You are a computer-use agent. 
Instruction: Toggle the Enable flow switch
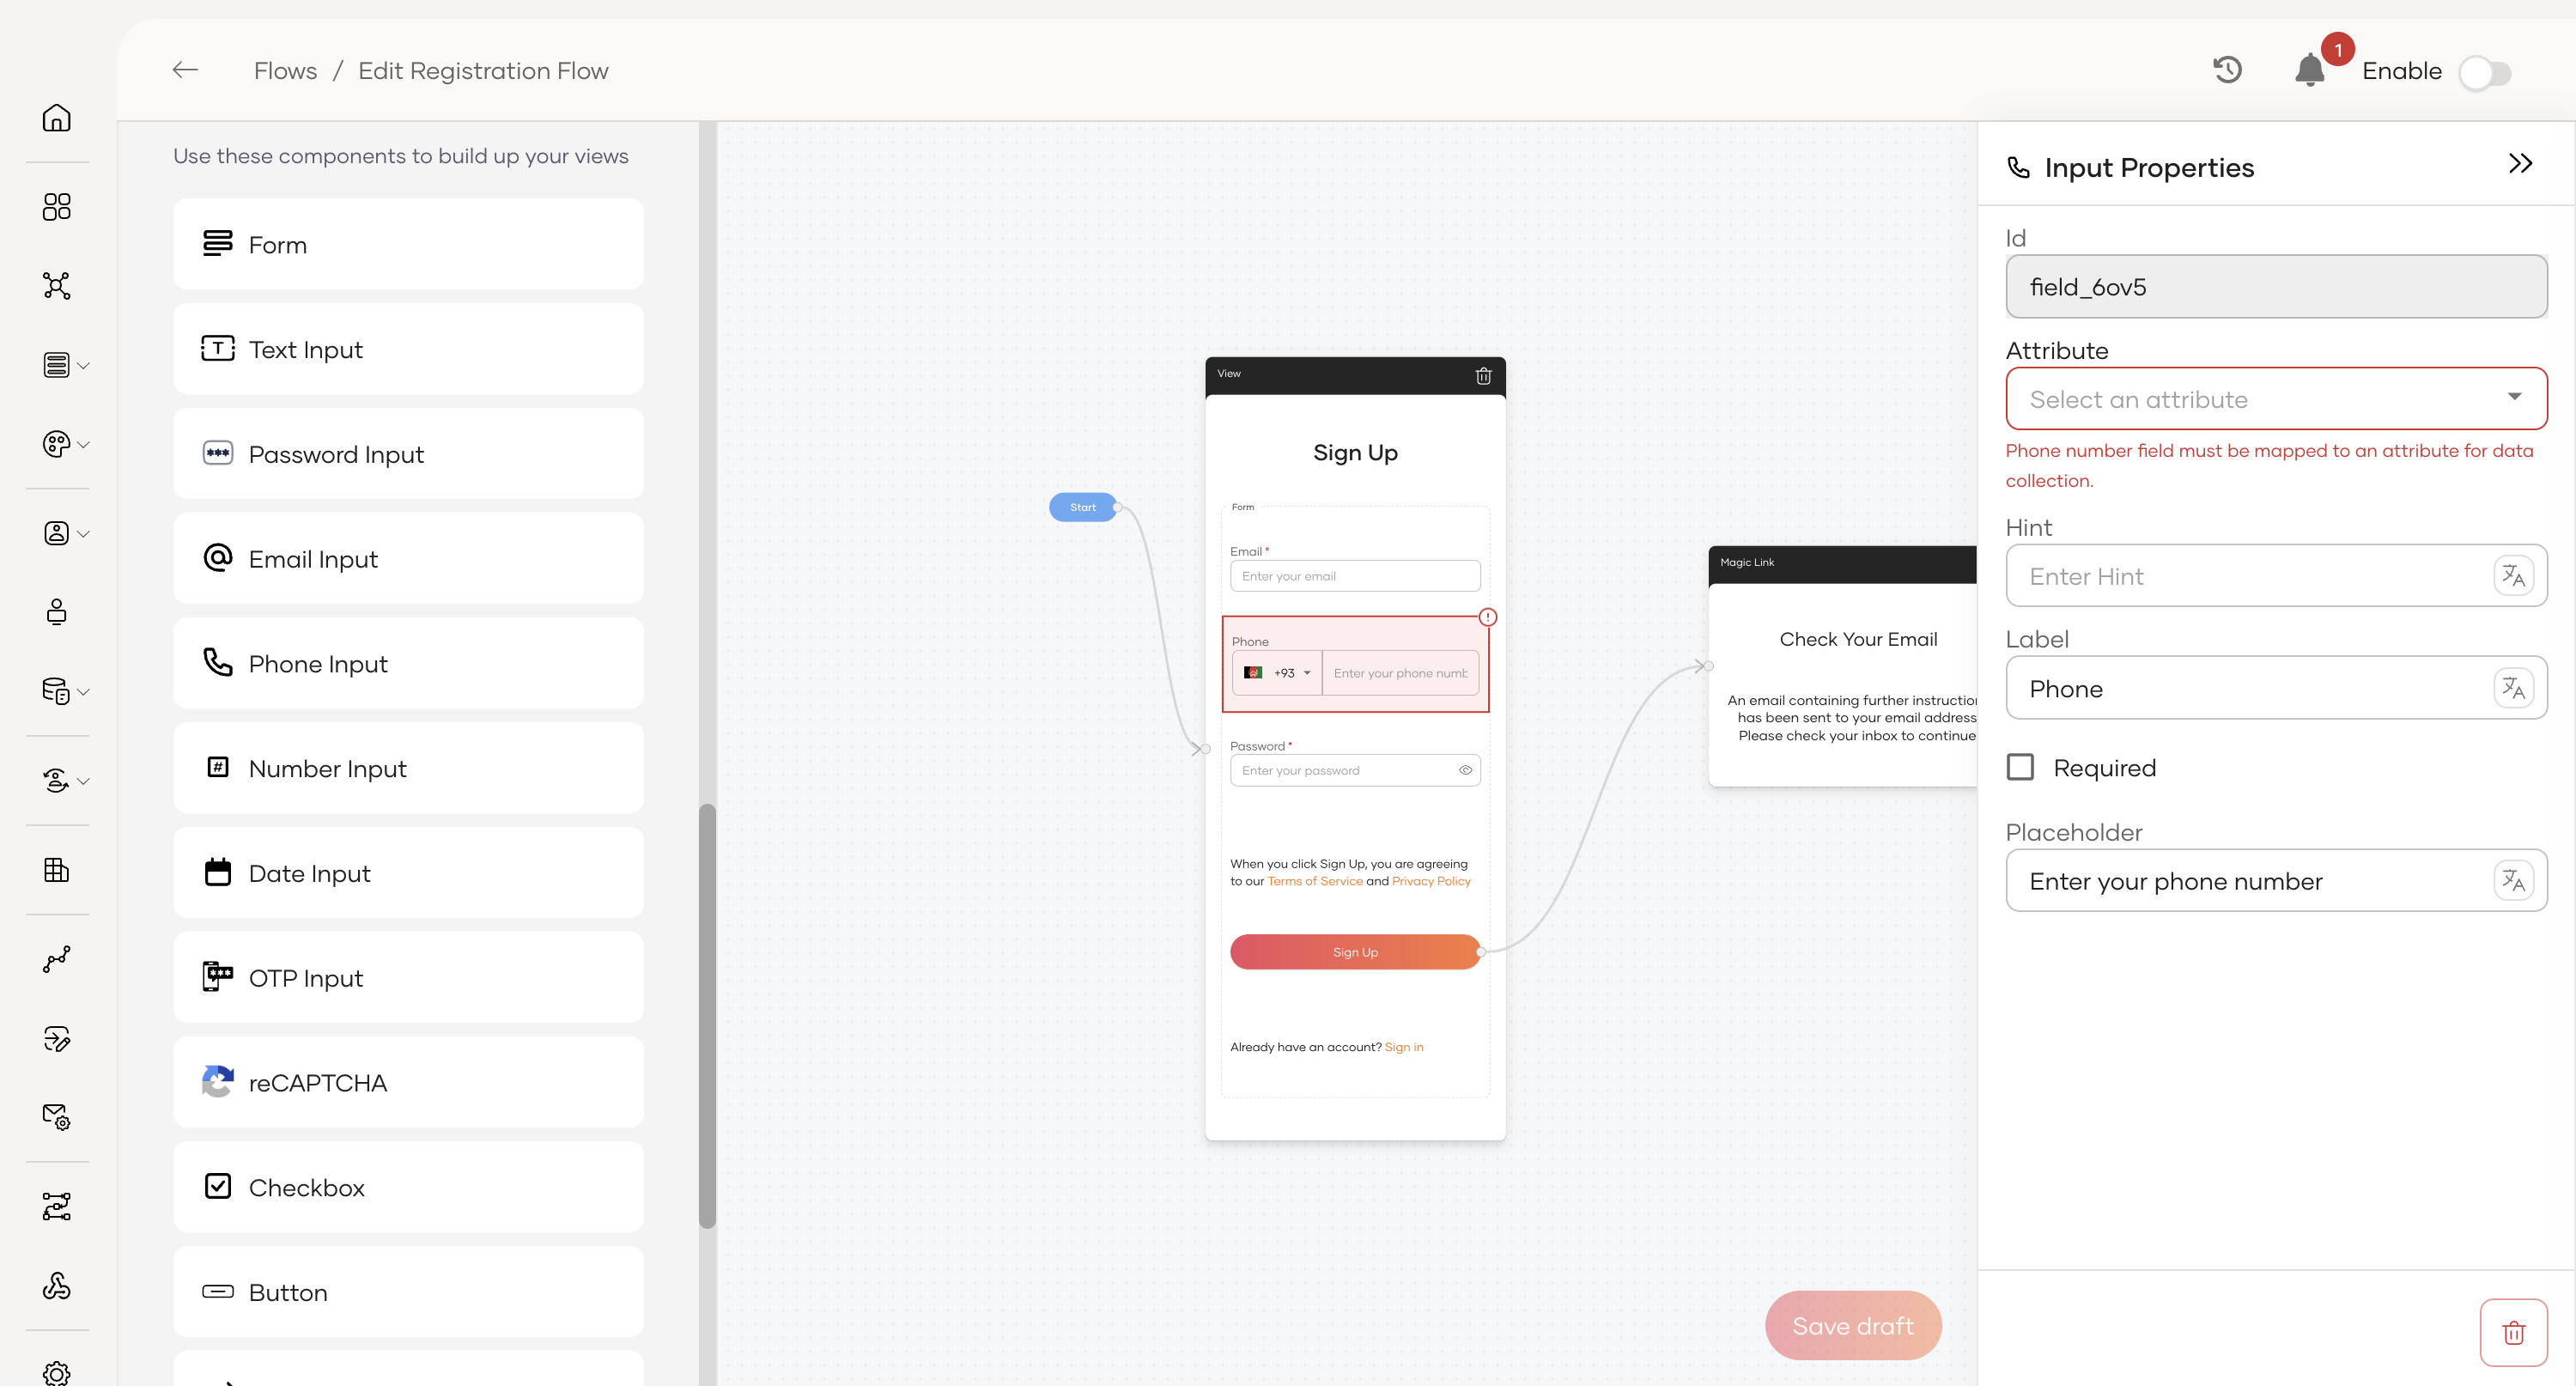[2485, 72]
